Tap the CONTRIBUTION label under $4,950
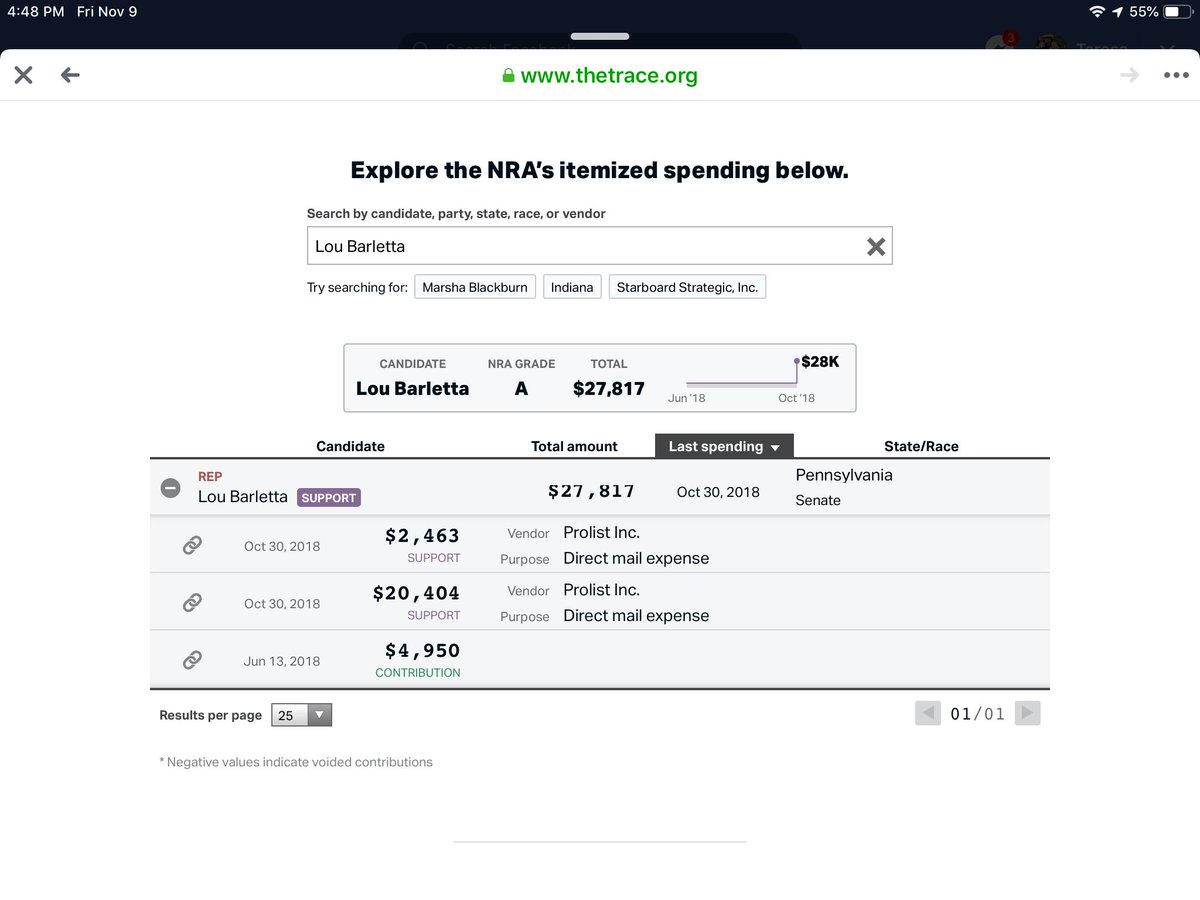Viewport: 1200px width, 900px height. [418, 673]
